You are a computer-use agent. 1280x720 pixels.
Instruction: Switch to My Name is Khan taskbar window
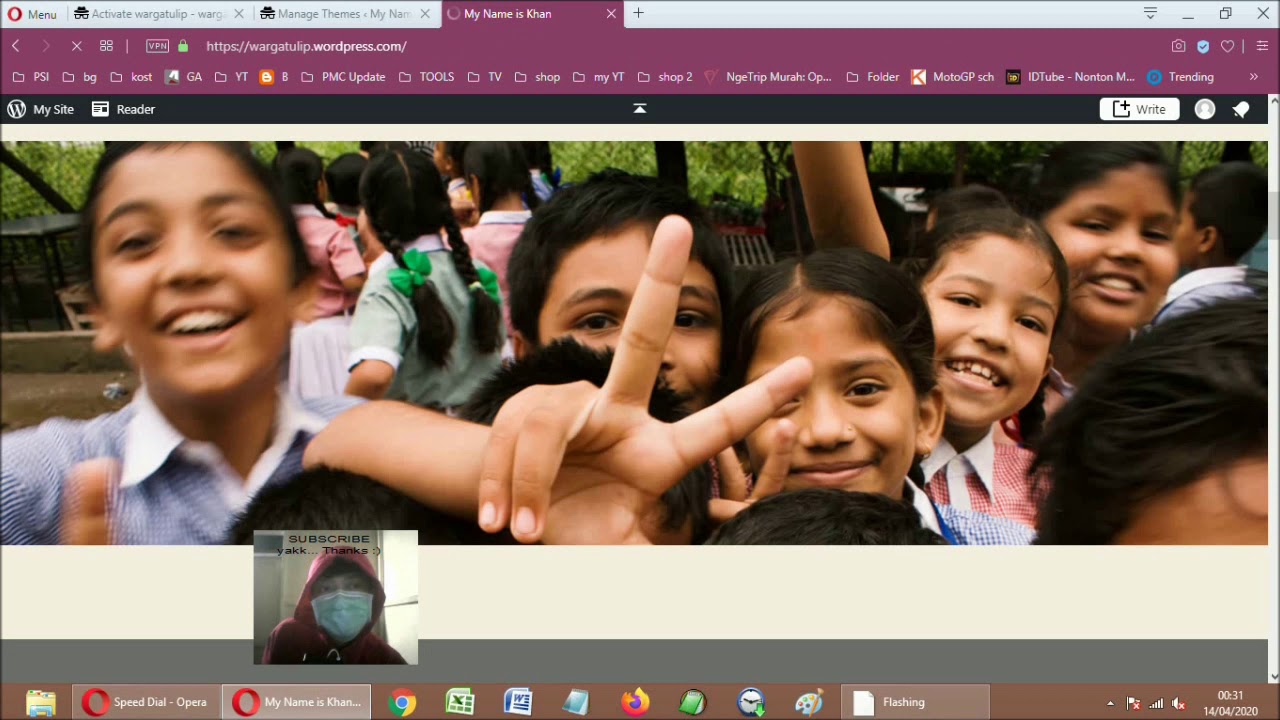pyautogui.click(x=296, y=702)
